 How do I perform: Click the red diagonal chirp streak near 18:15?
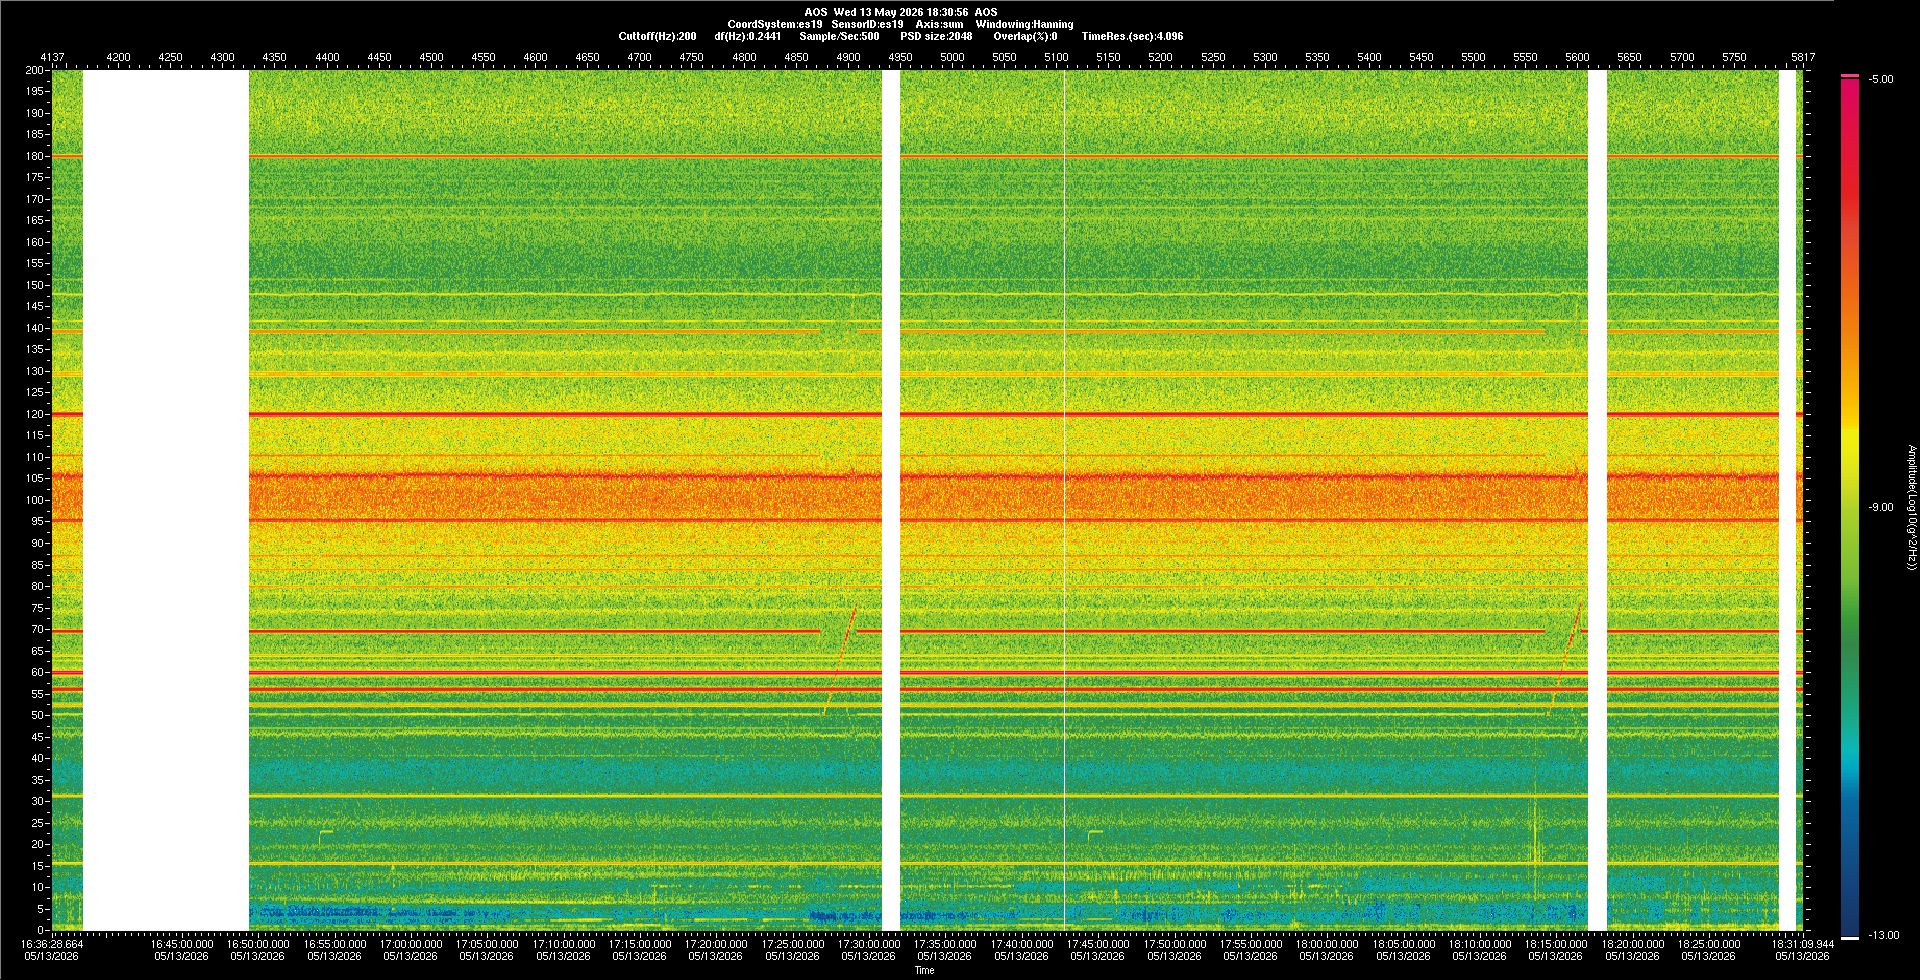tap(1565, 657)
